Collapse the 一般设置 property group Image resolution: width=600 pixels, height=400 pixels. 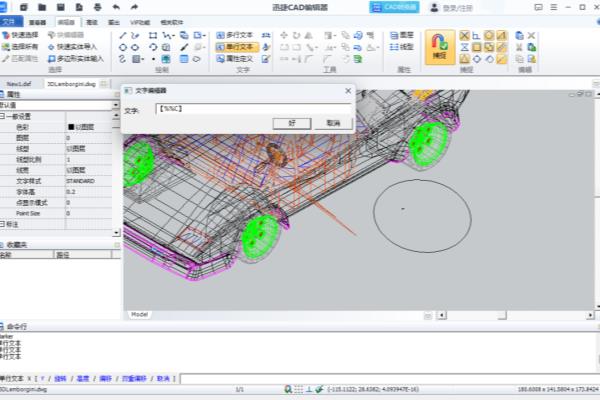coord(3,116)
